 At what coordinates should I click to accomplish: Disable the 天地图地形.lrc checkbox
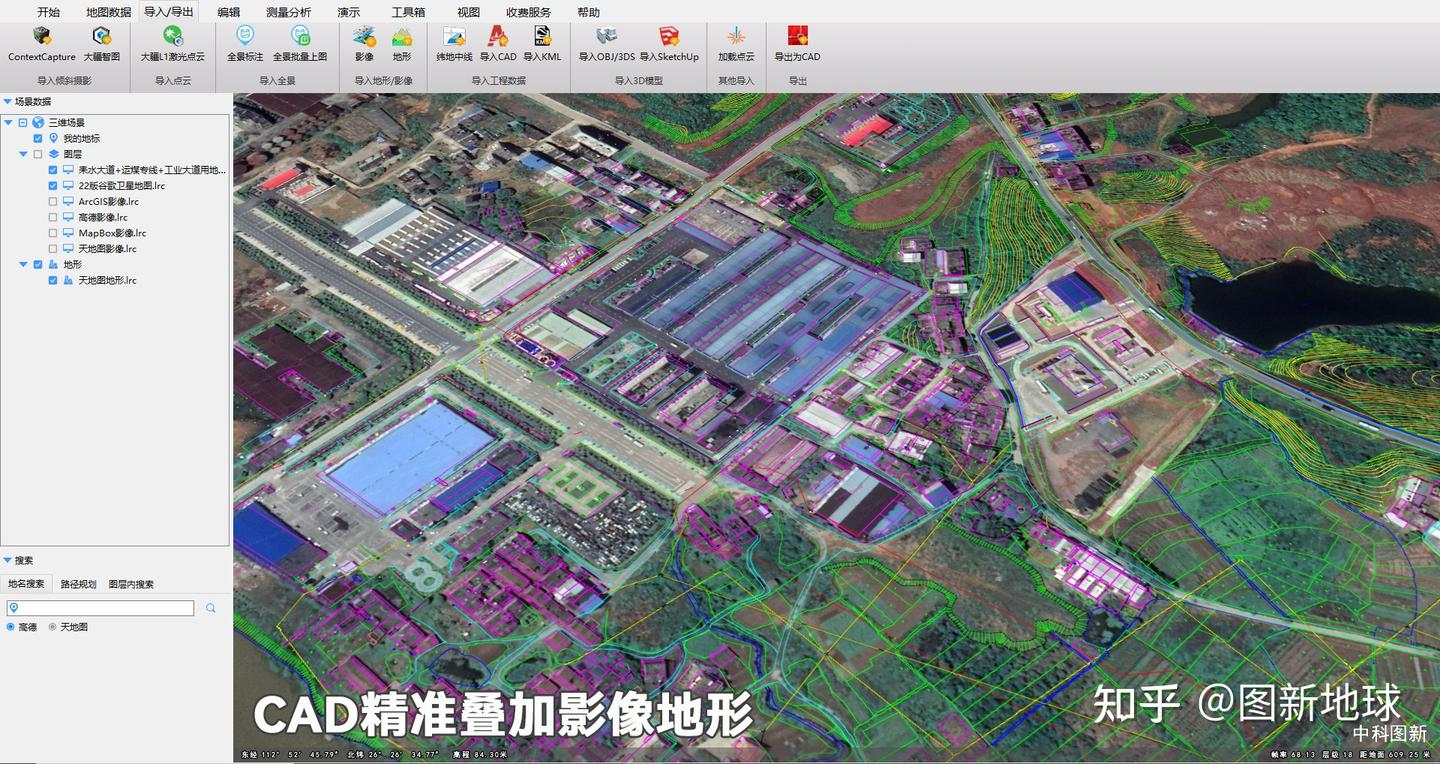[53, 280]
